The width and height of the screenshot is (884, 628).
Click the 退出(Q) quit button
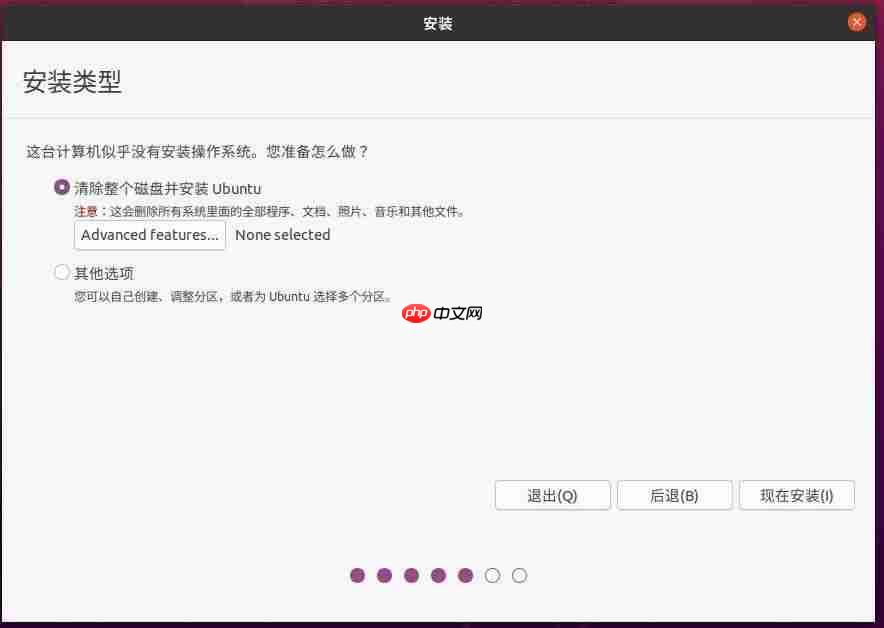point(552,496)
